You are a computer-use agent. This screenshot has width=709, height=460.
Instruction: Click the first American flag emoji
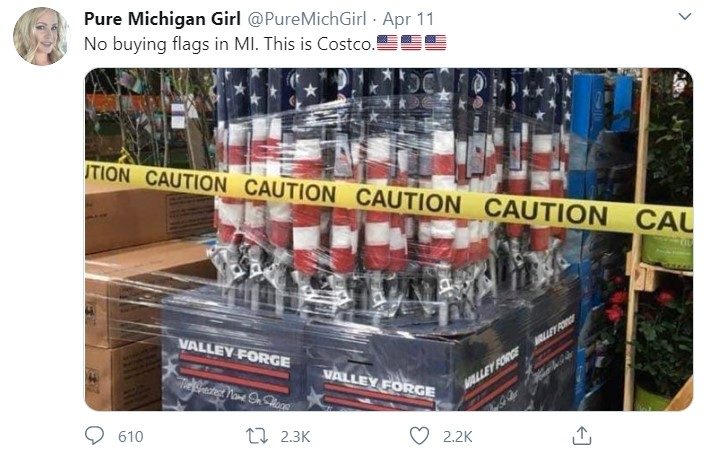[x=387, y=43]
